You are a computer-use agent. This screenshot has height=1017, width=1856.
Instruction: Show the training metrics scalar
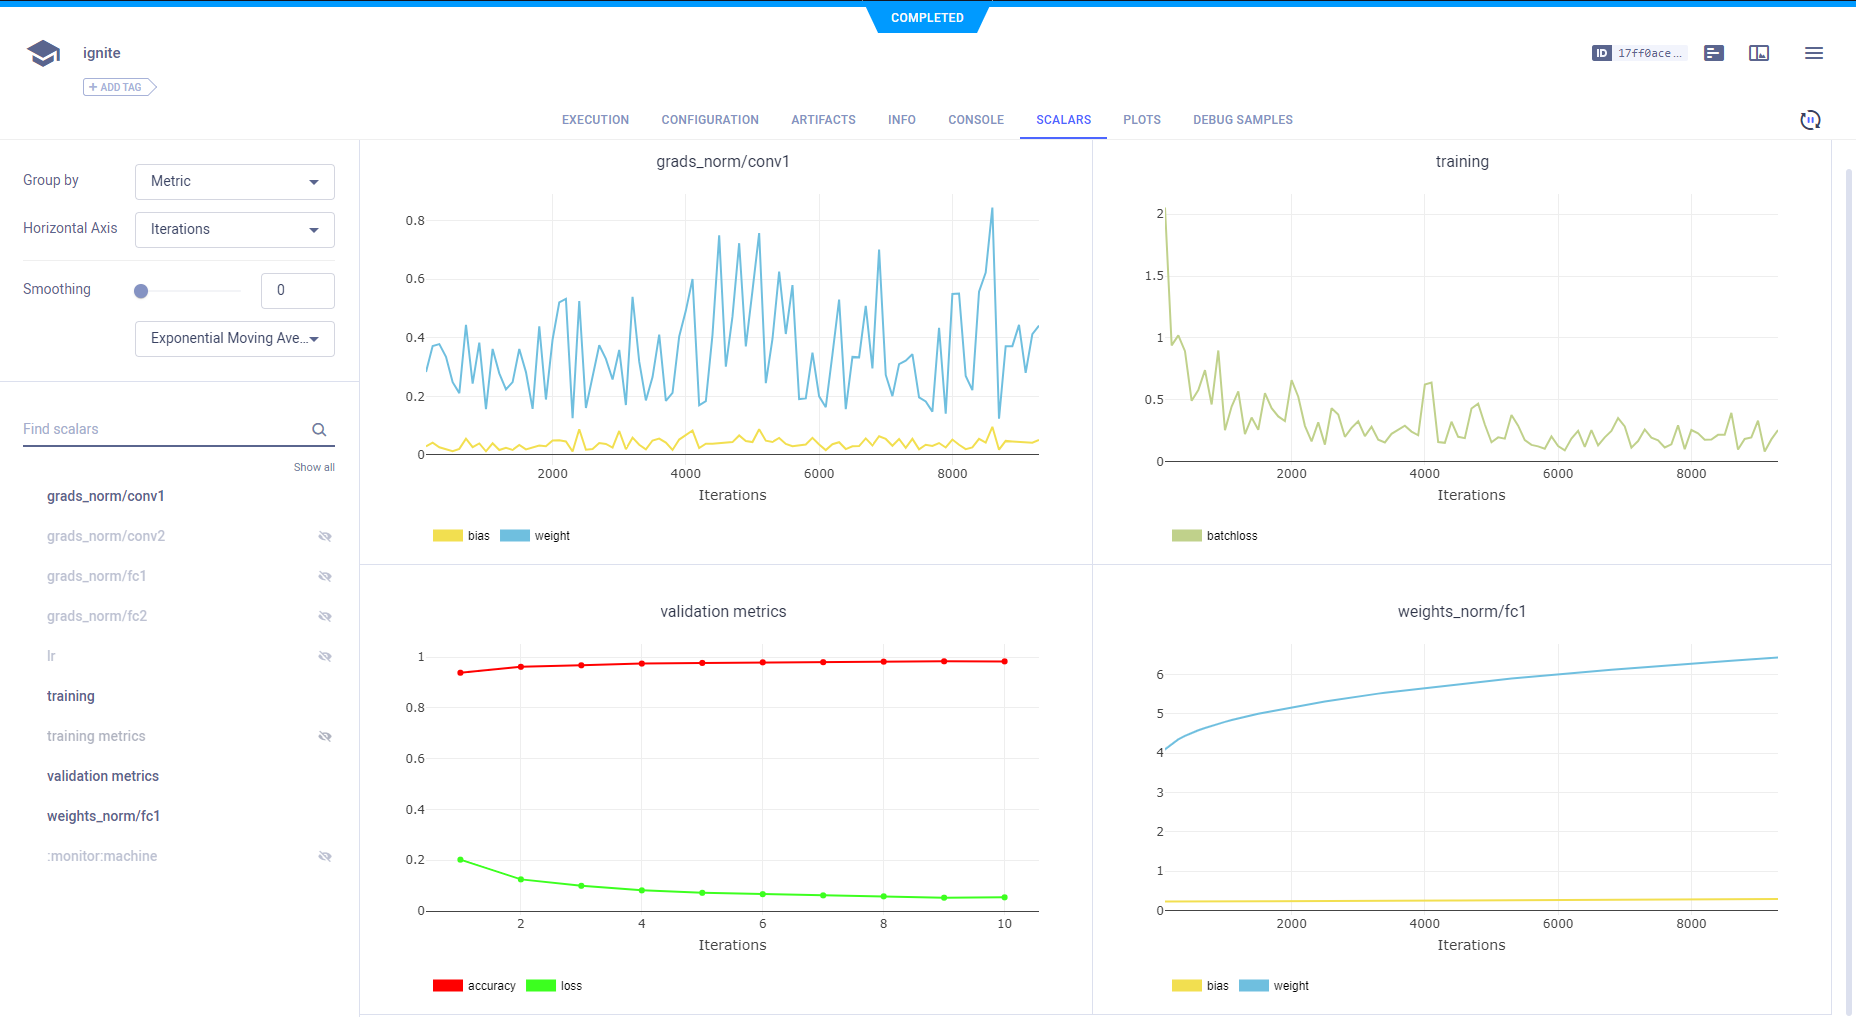click(325, 737)
